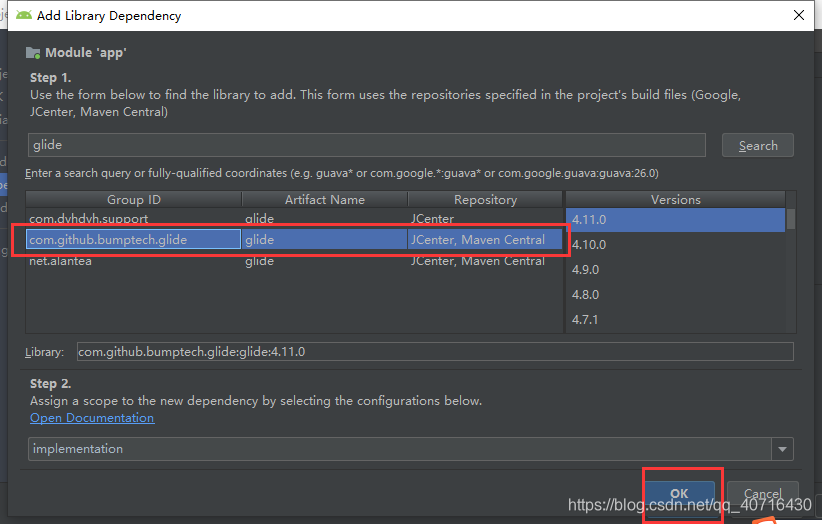822x524 pixels.
Task: Select the com.dyhdyh.support group row
Action: (x=294, y=218)
